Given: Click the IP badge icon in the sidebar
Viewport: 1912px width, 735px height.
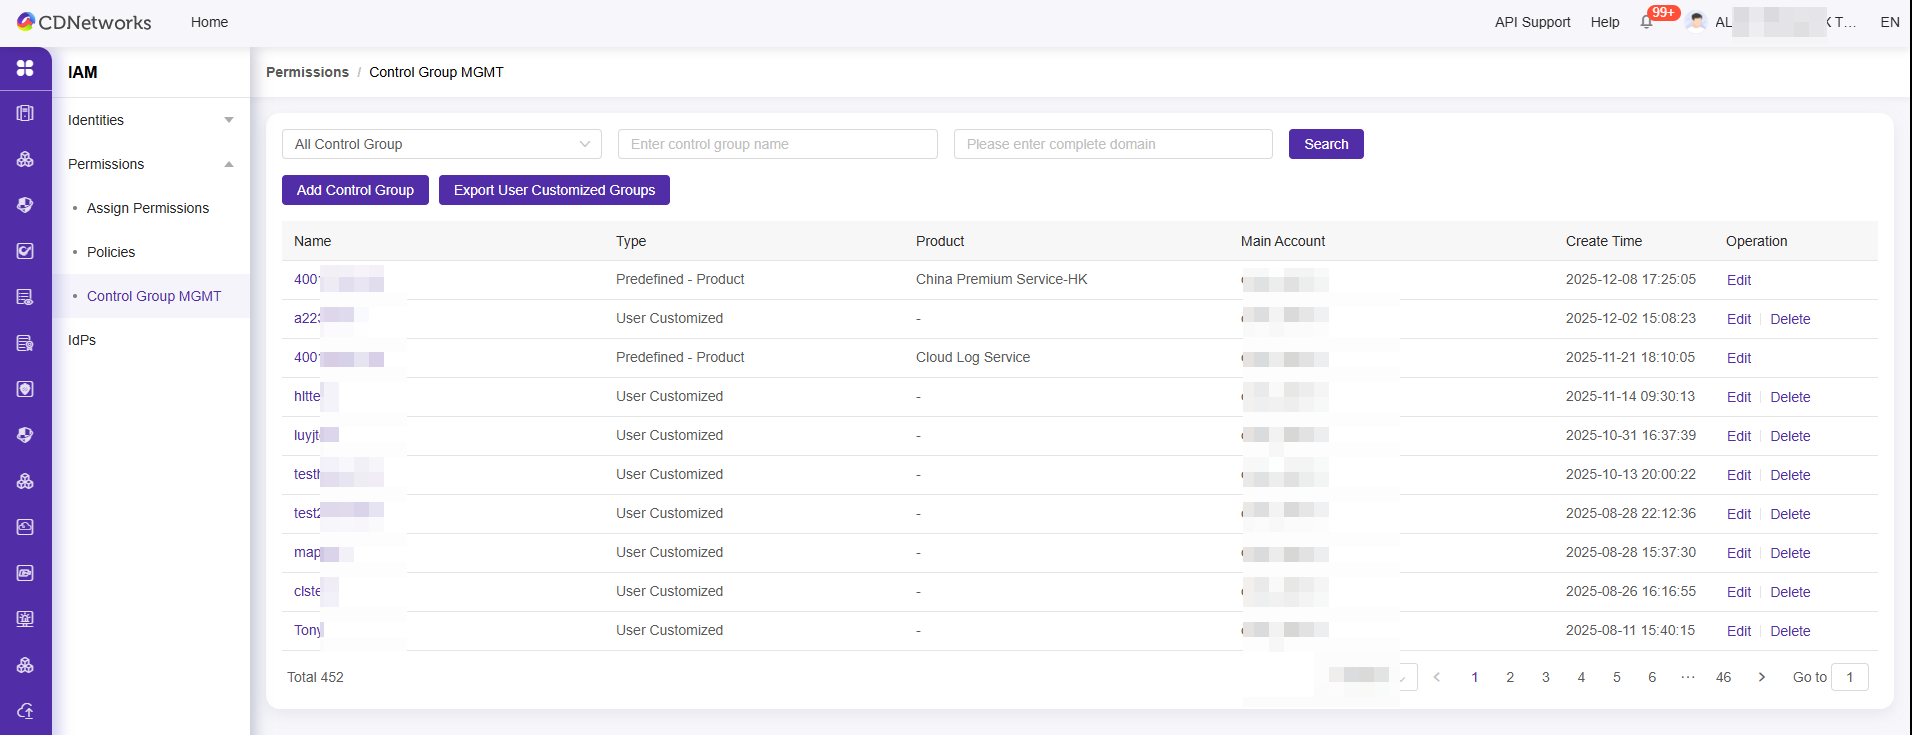Looking at the screenshot, I should coord(25,573).
